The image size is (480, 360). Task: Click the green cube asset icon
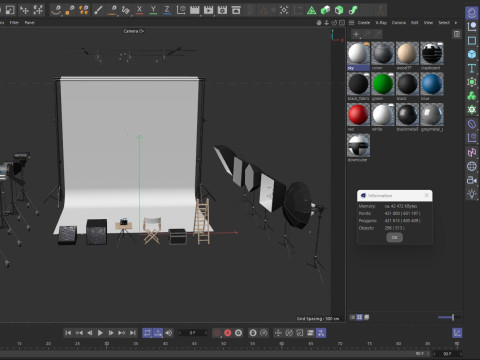pyautogui.click(x=339, y=10)
